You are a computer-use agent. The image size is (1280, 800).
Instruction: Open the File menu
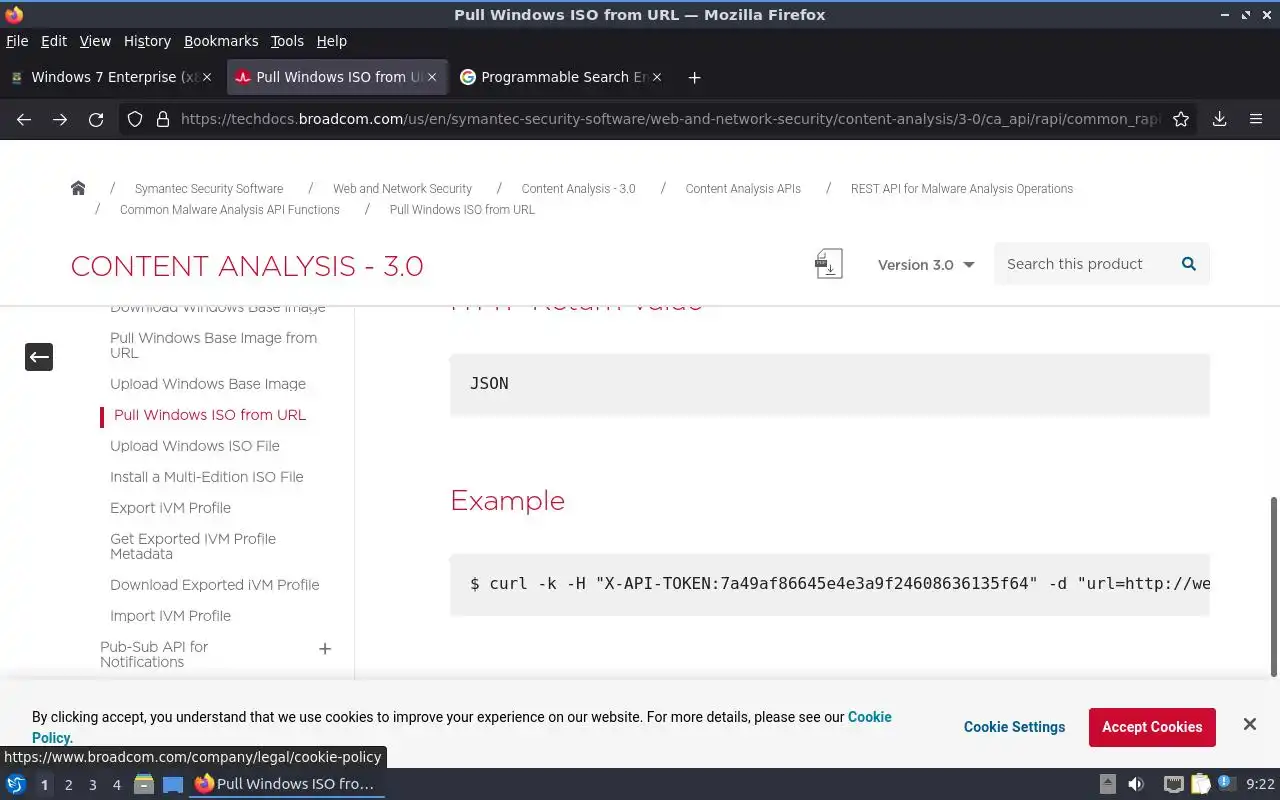(17, 41)
